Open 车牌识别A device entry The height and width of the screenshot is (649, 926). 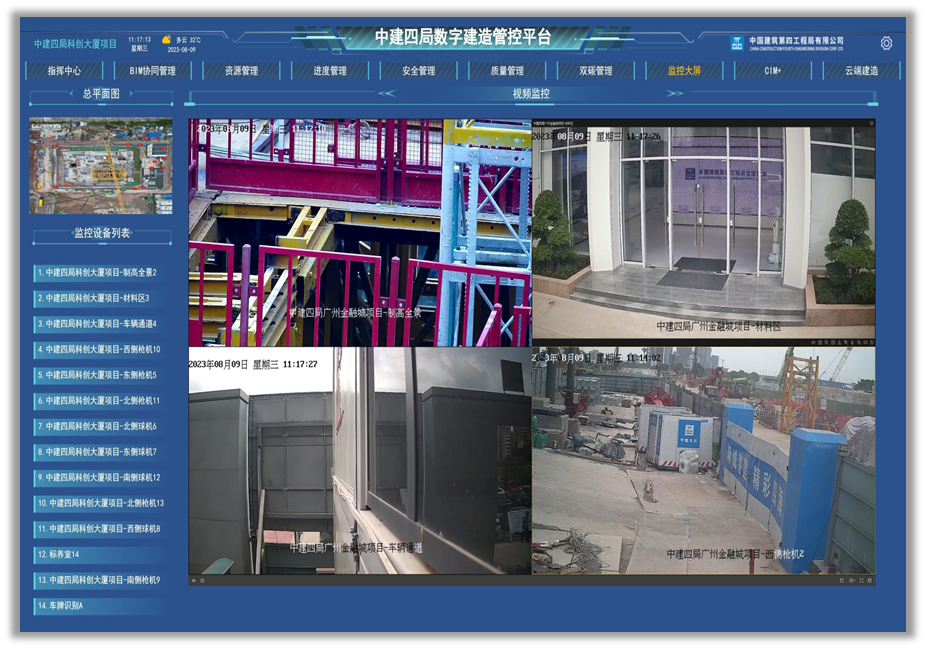point(62,606)
